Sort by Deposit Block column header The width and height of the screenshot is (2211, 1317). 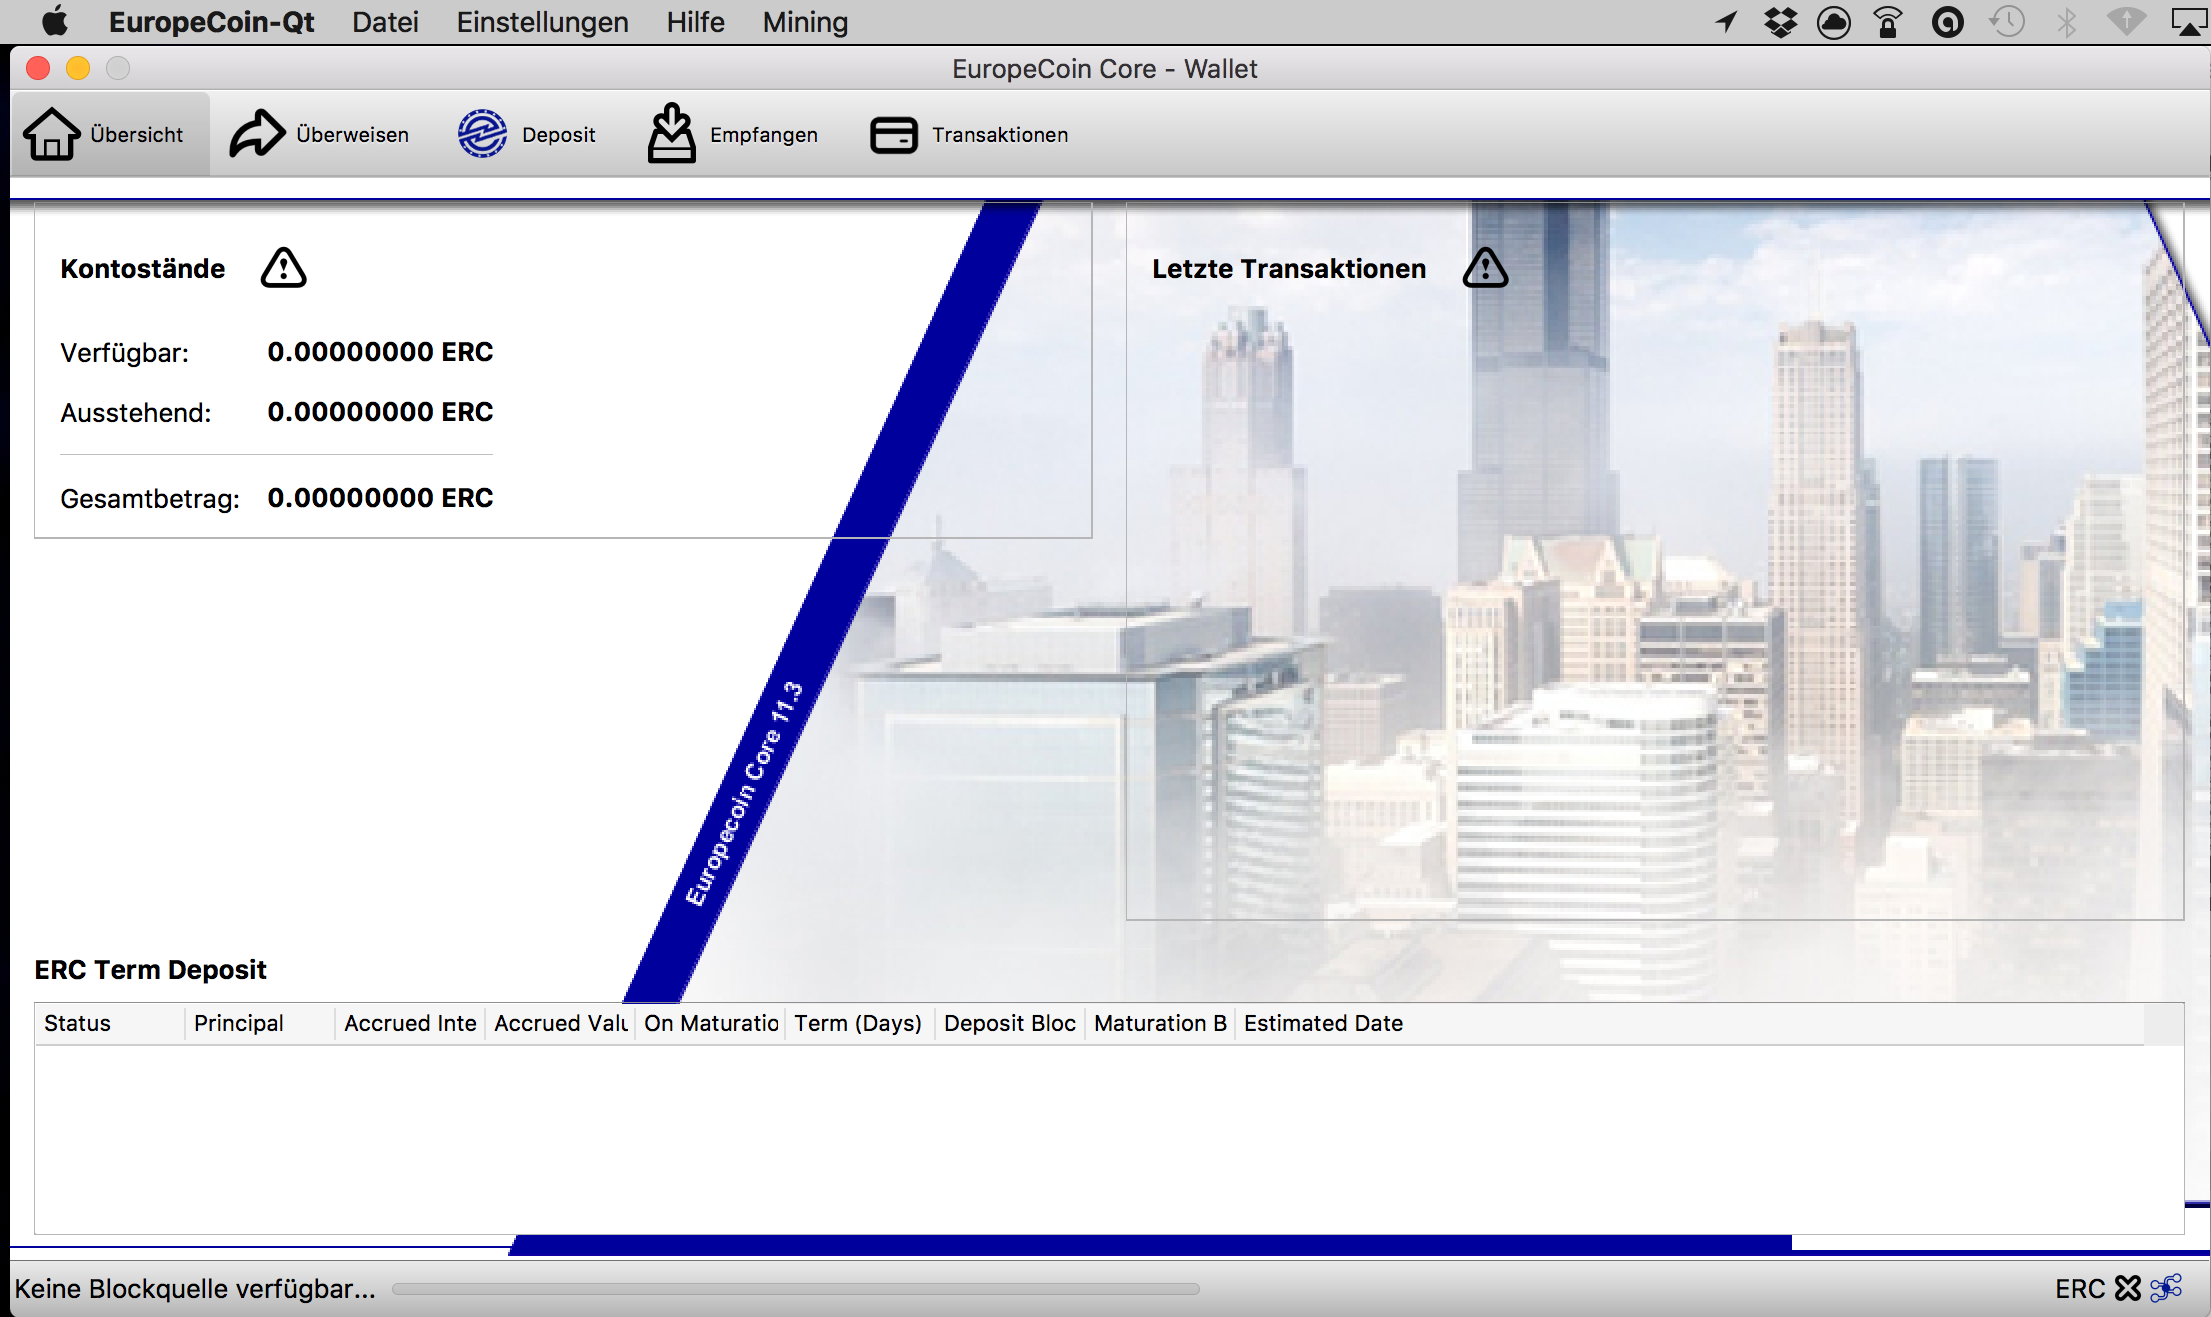point(1010,1023)
